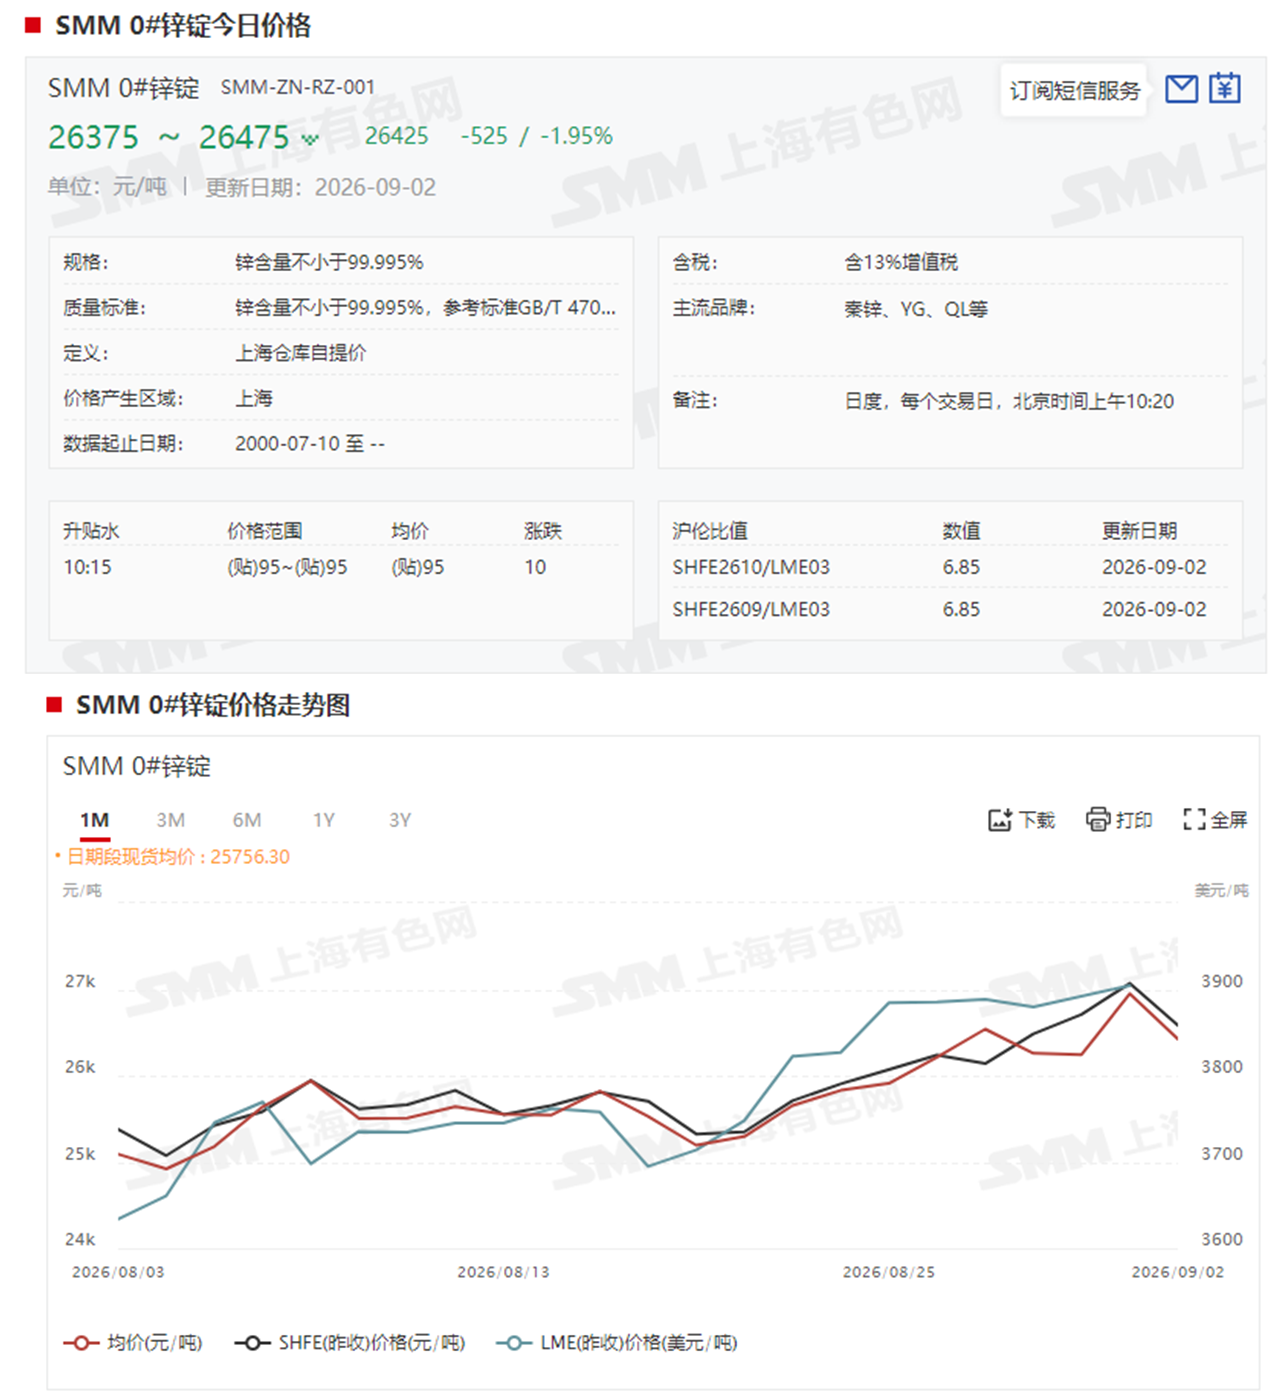Click the 全屏 text label
Image resolution: width=1278 pixels, height=1398 pixels.
(x=1229, y=820)
